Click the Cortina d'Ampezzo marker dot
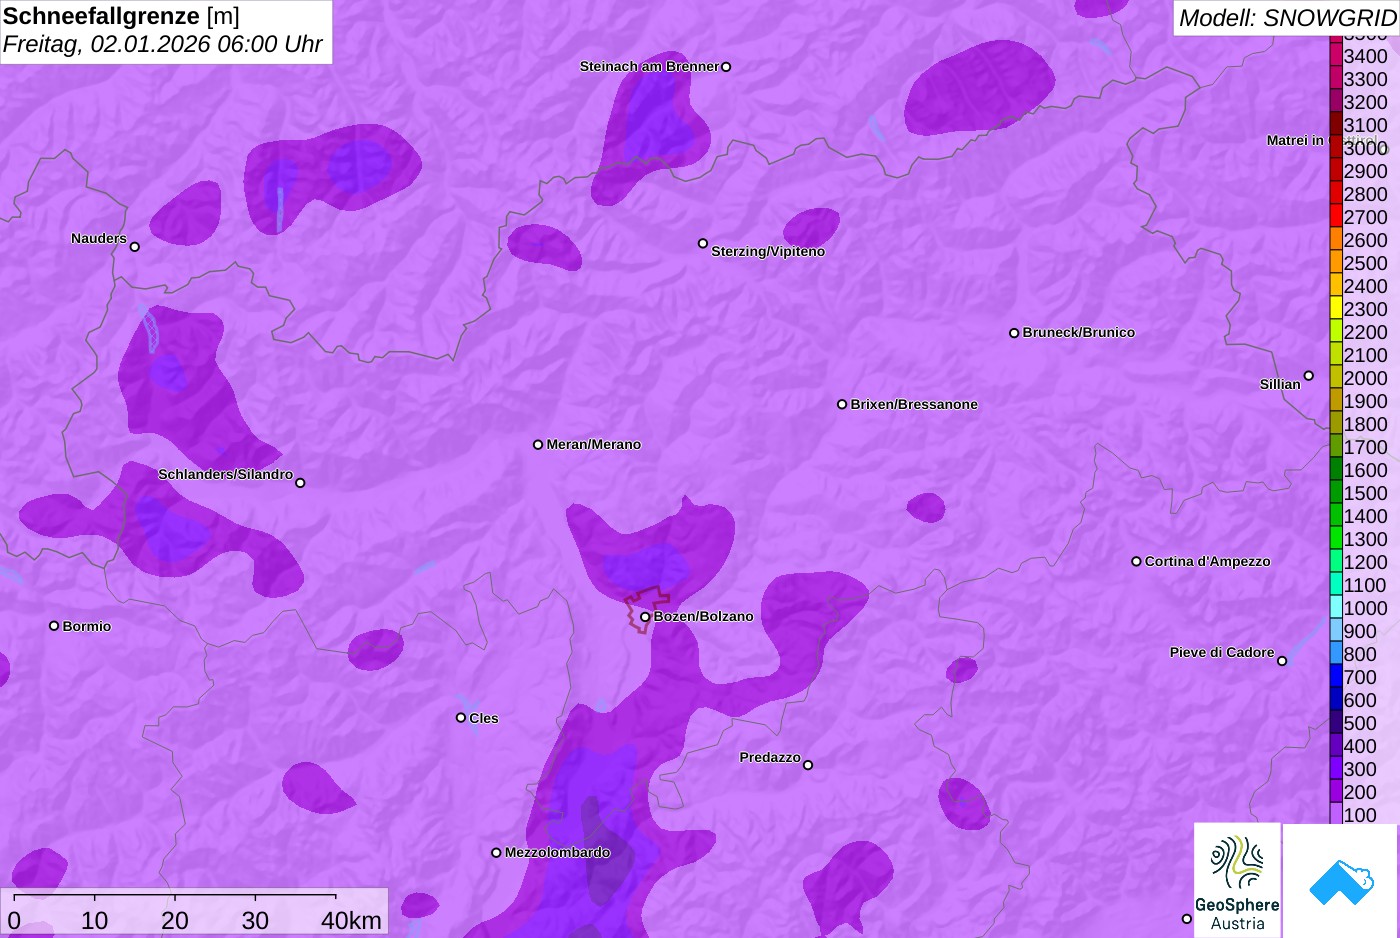1400x938 pixels. [x=1136, y=561]
